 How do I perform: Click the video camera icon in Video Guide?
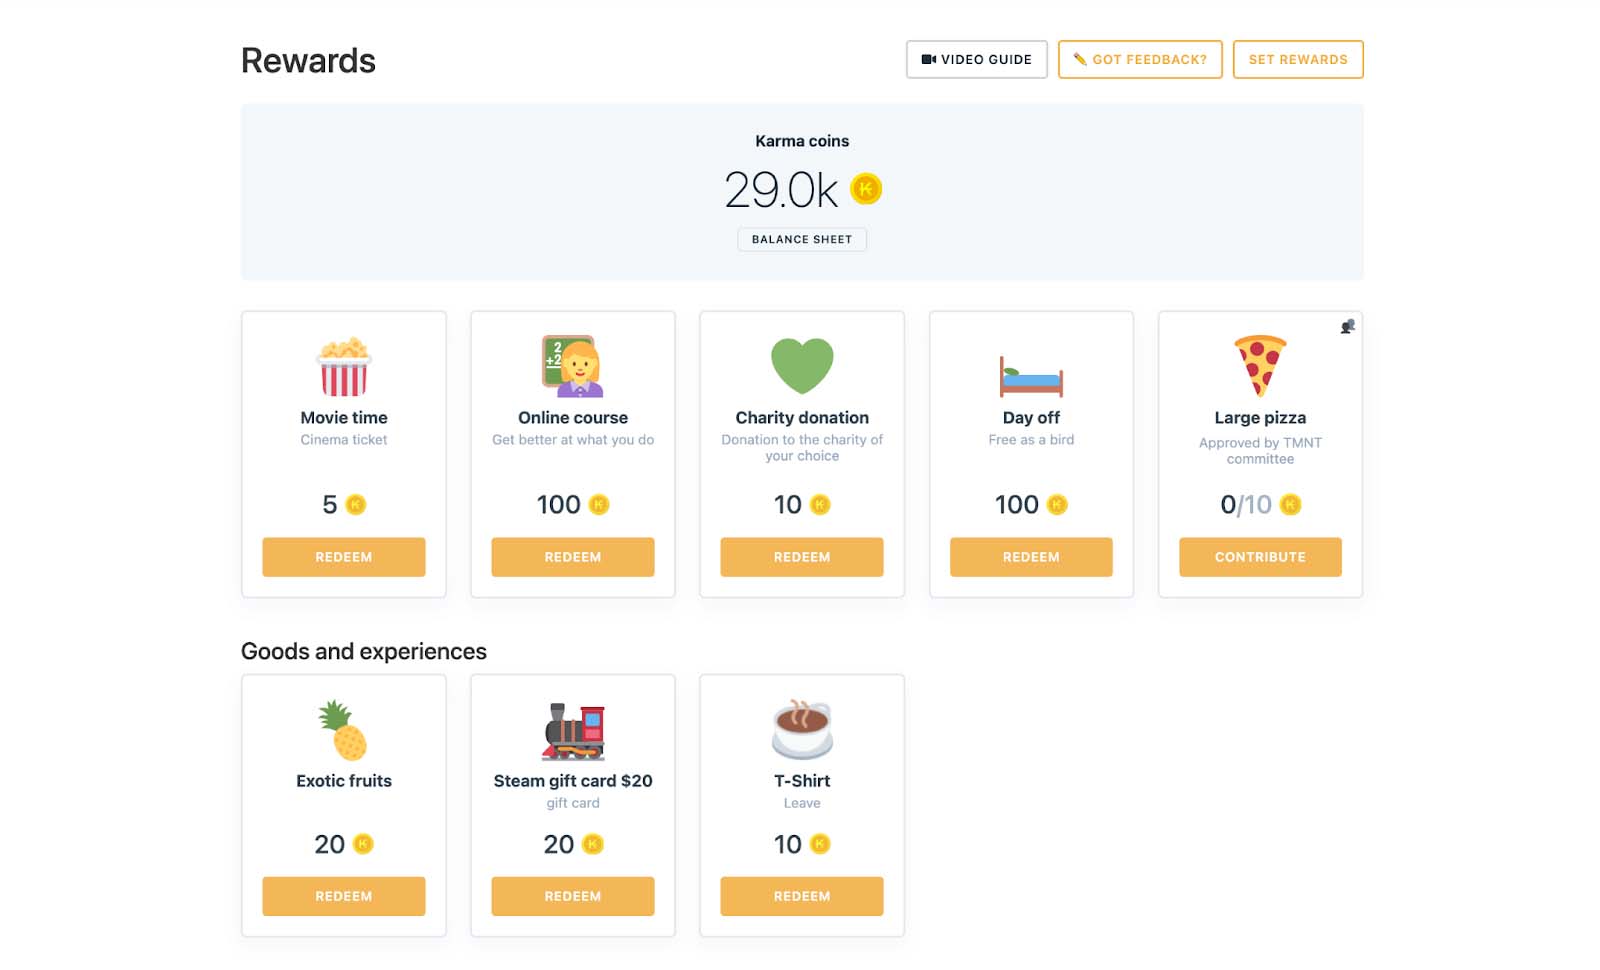click(x=928, y=59)
